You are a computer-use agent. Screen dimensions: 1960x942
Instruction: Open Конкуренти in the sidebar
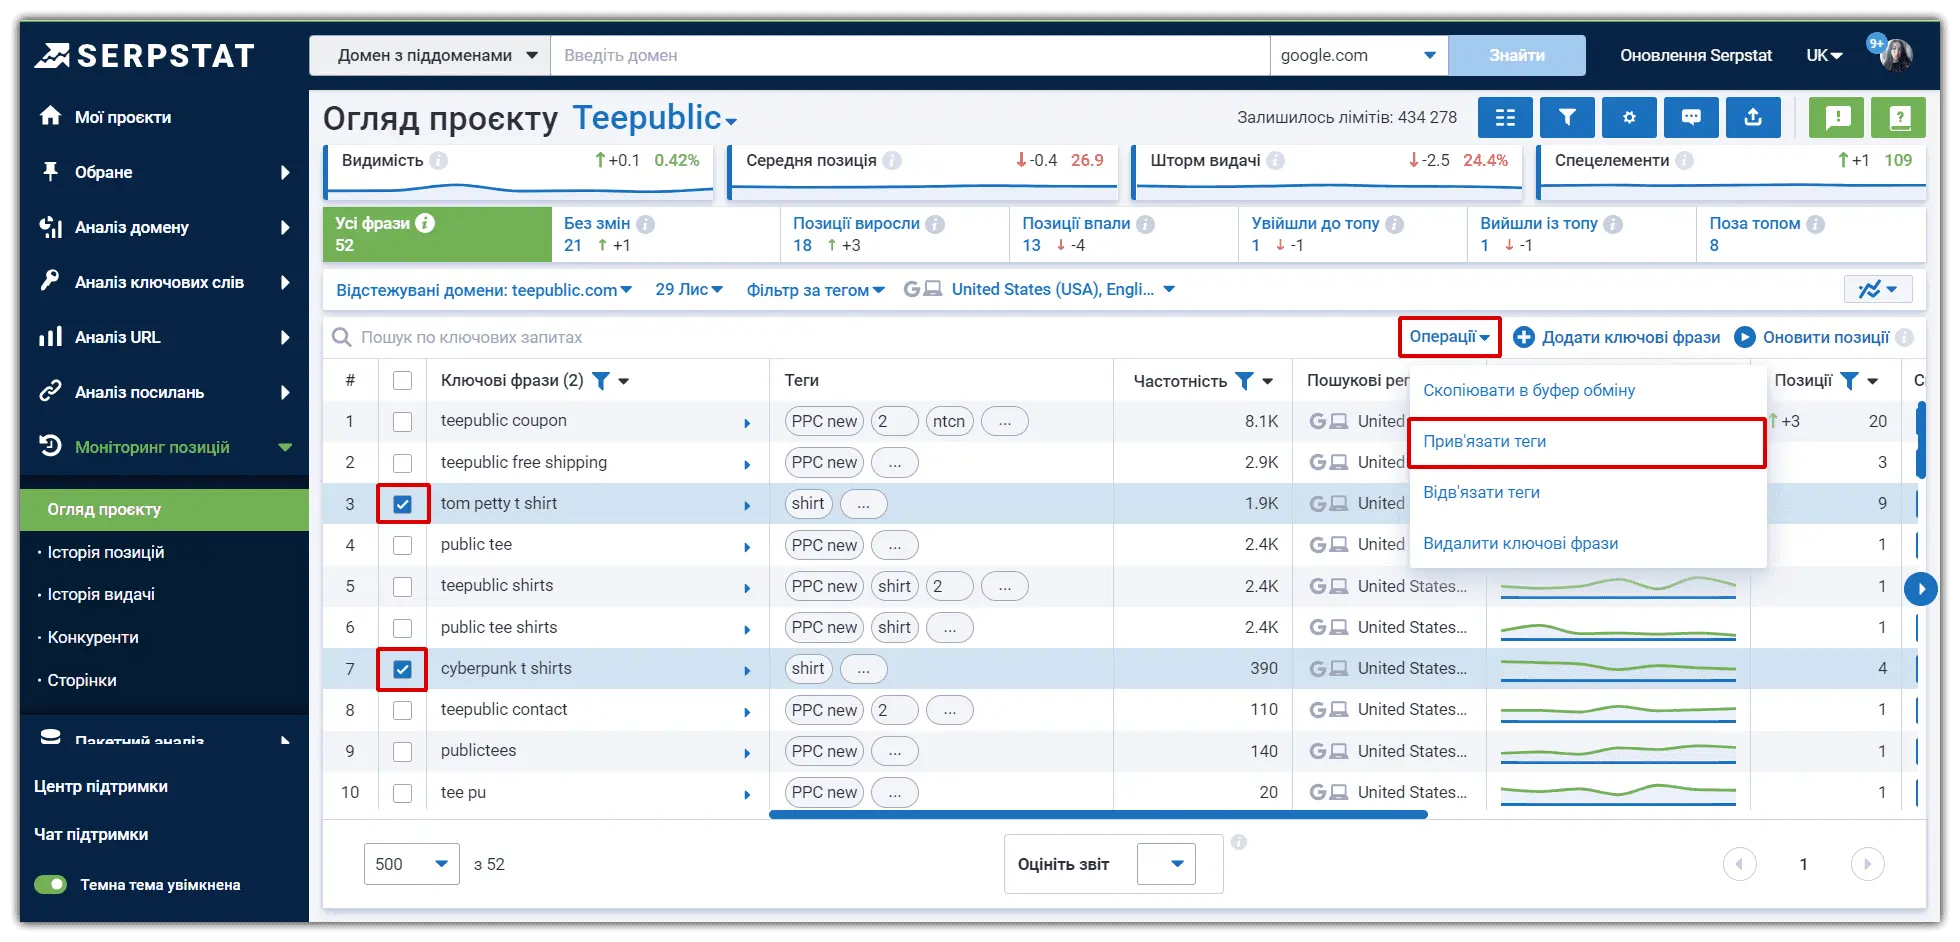tap(93, 637)
